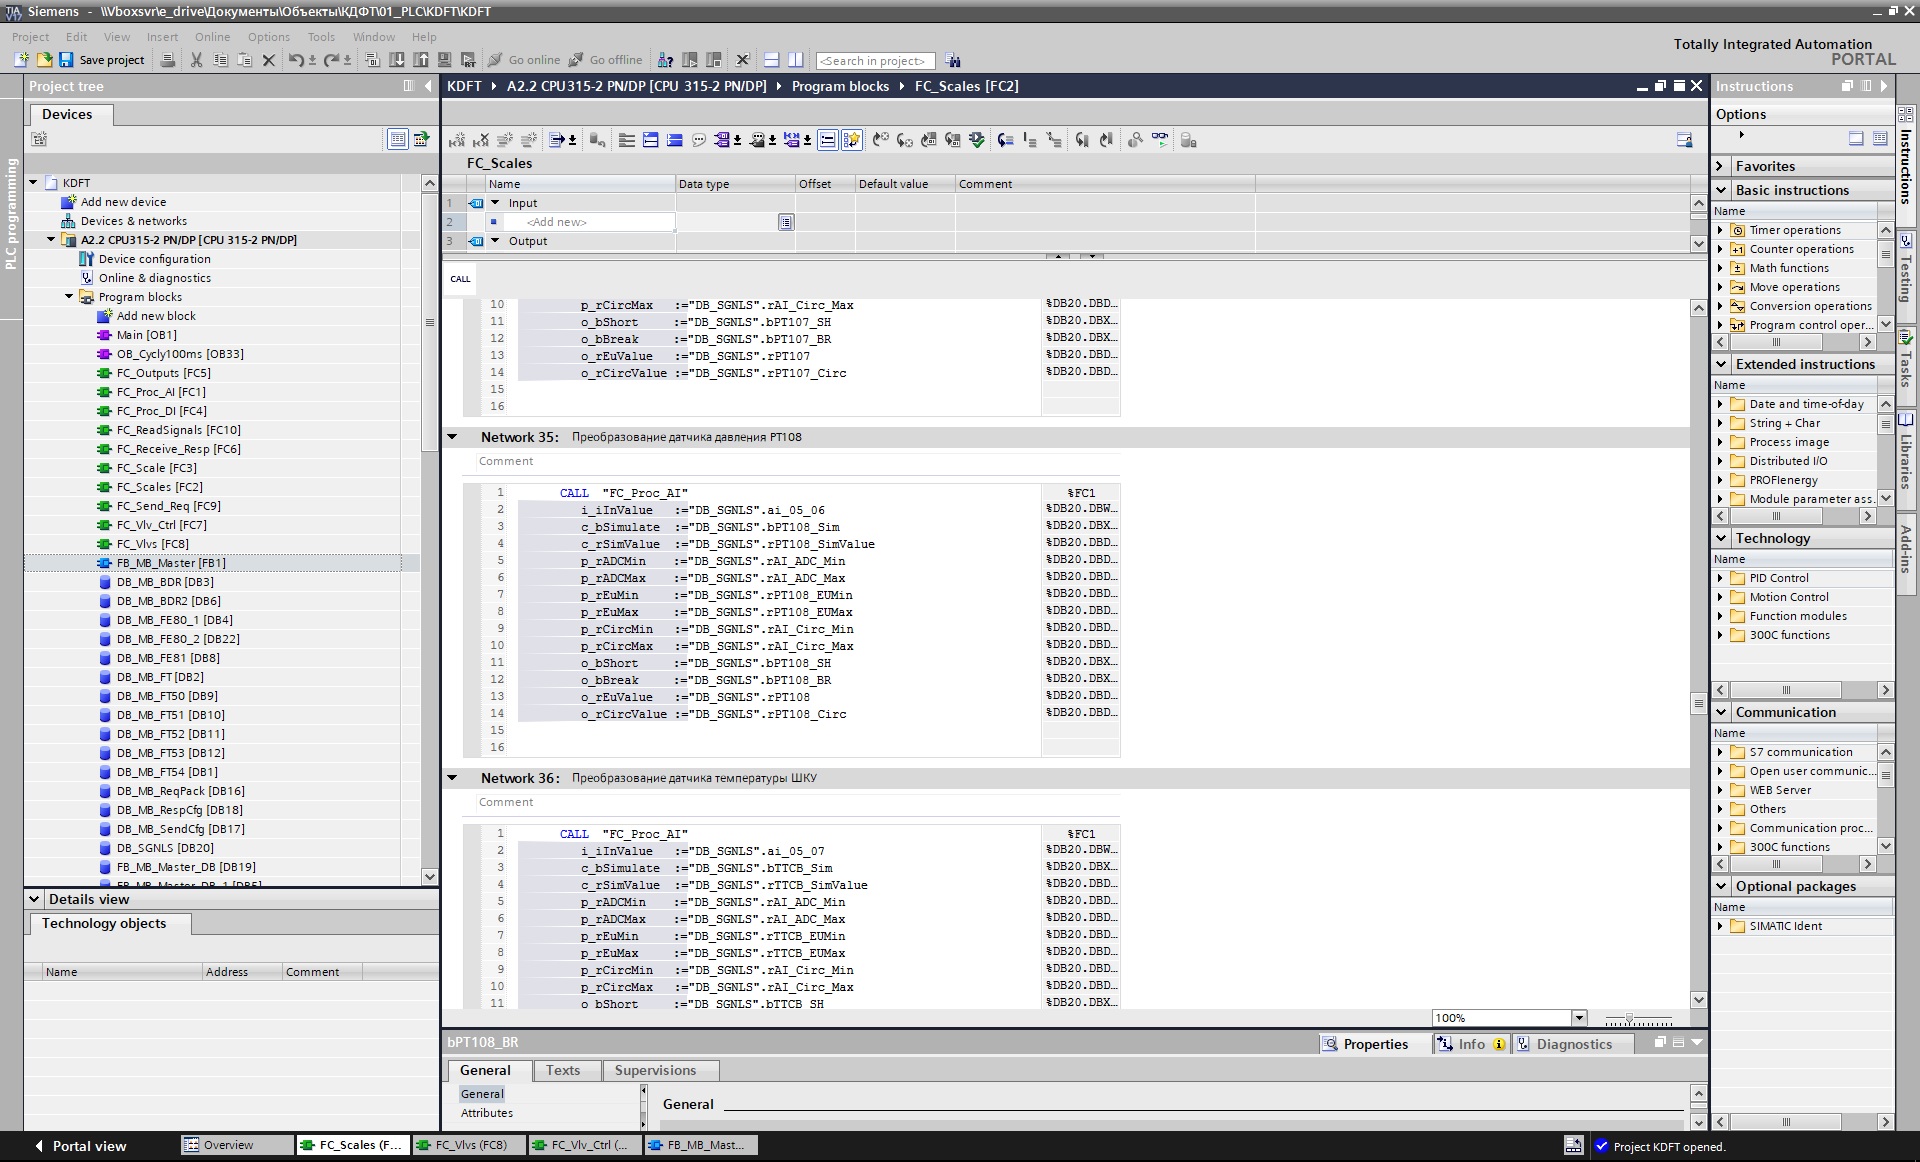Collapse the Program blocks folder

click(x=69, y=297)
